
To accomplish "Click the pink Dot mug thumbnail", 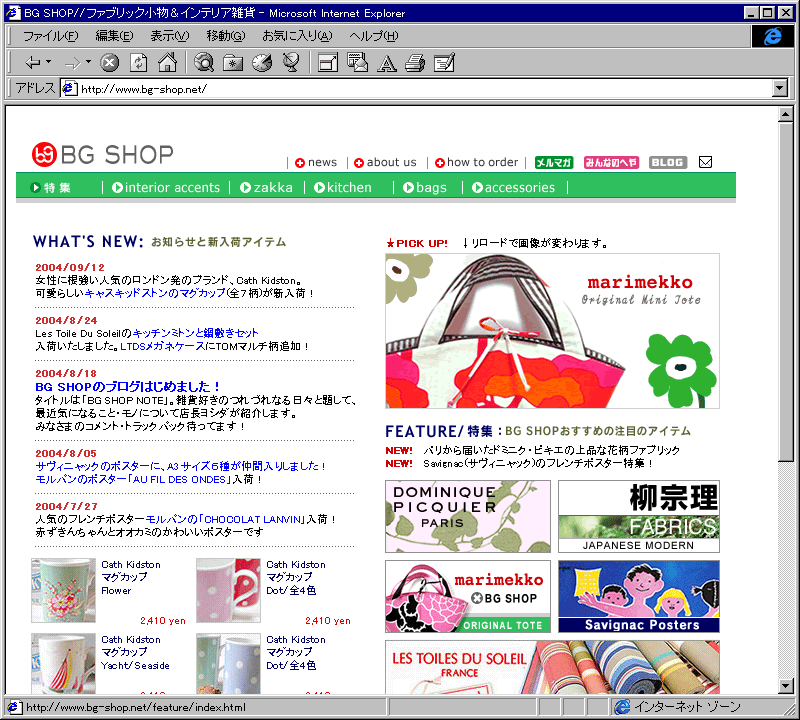I will coord(228,590).
